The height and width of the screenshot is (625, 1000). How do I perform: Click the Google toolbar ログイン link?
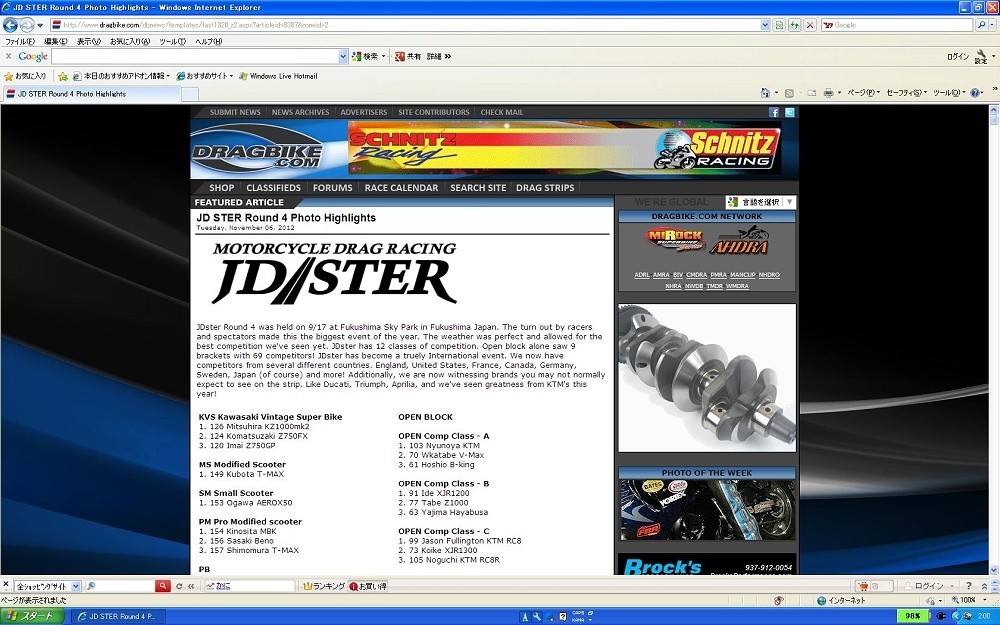958,56
